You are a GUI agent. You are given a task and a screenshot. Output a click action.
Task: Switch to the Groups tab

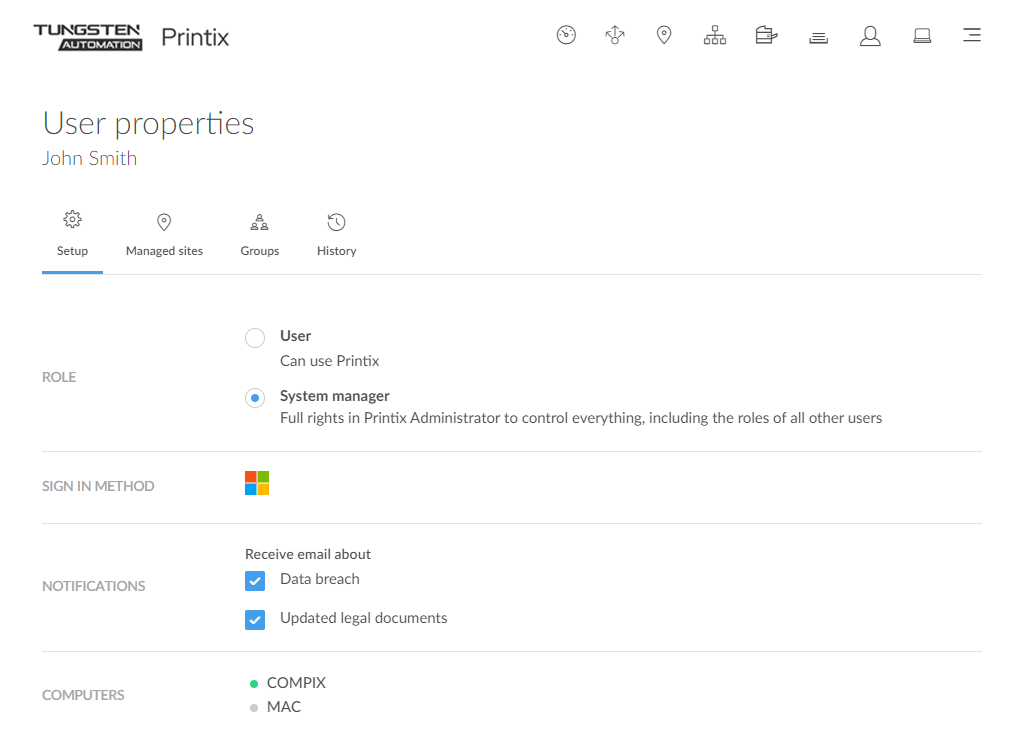(259, 235)
